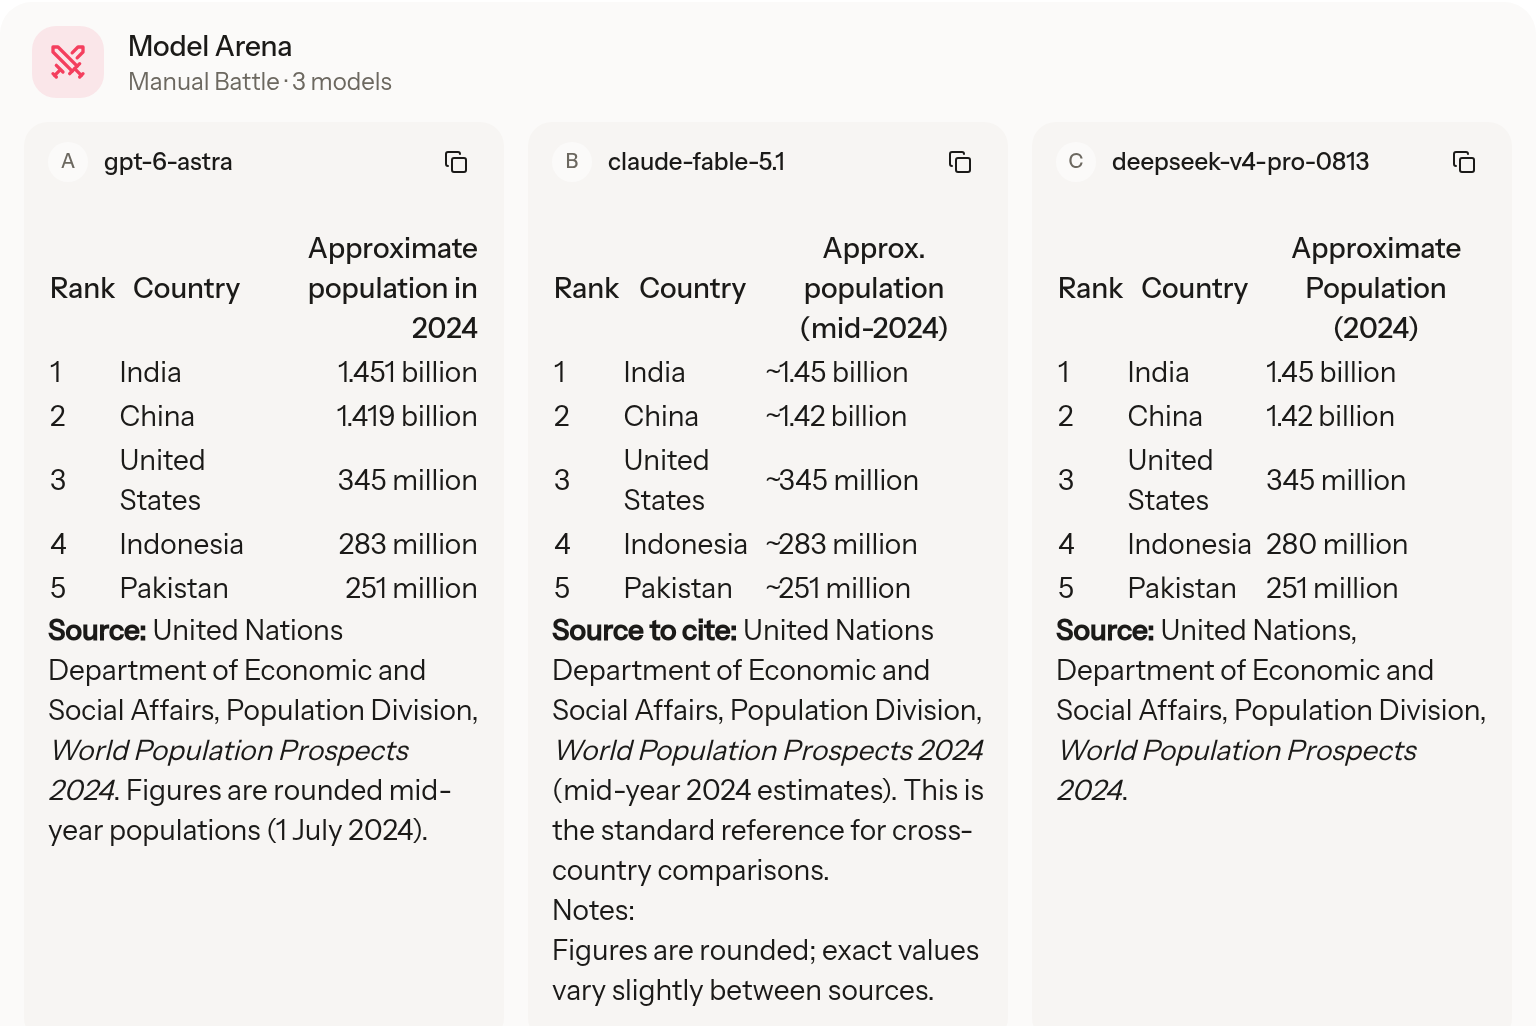Copy the gpt-6-astra response
The width and height of the screenshot is (1536, 1026).
(x=456, y=162)
